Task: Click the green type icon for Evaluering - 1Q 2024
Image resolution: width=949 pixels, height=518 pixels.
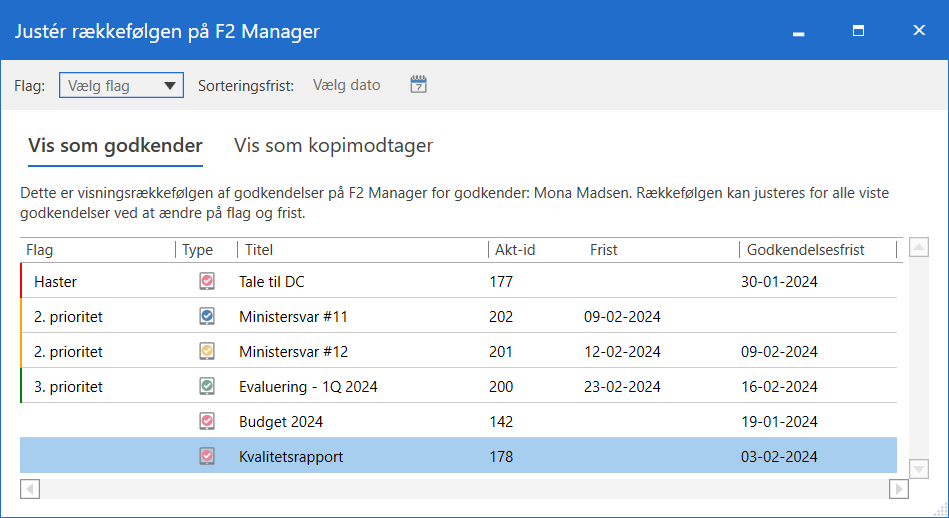Action: 207,386
